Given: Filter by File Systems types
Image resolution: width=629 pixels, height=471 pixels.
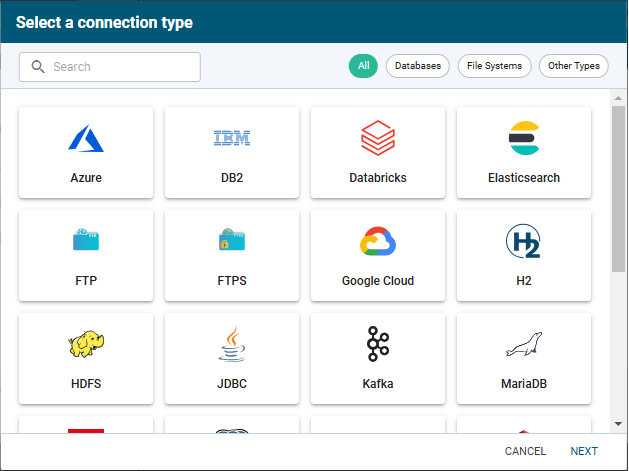Looking at the screenshot, I should 495,66.
